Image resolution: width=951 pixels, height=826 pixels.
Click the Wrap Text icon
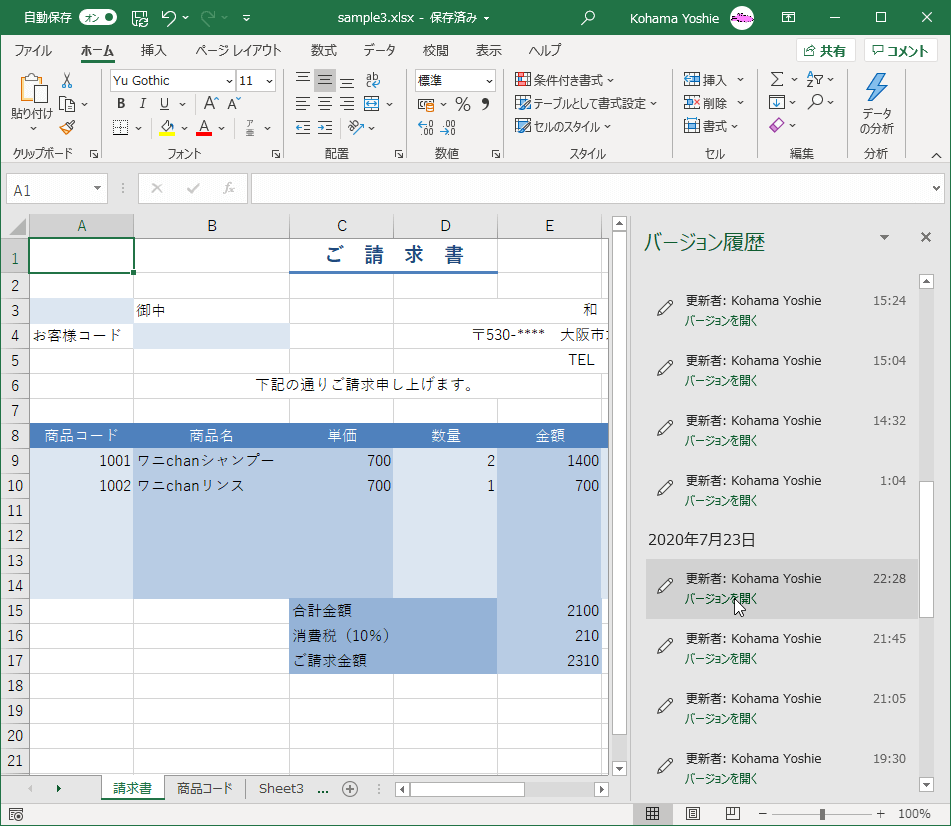coord(372,81)
